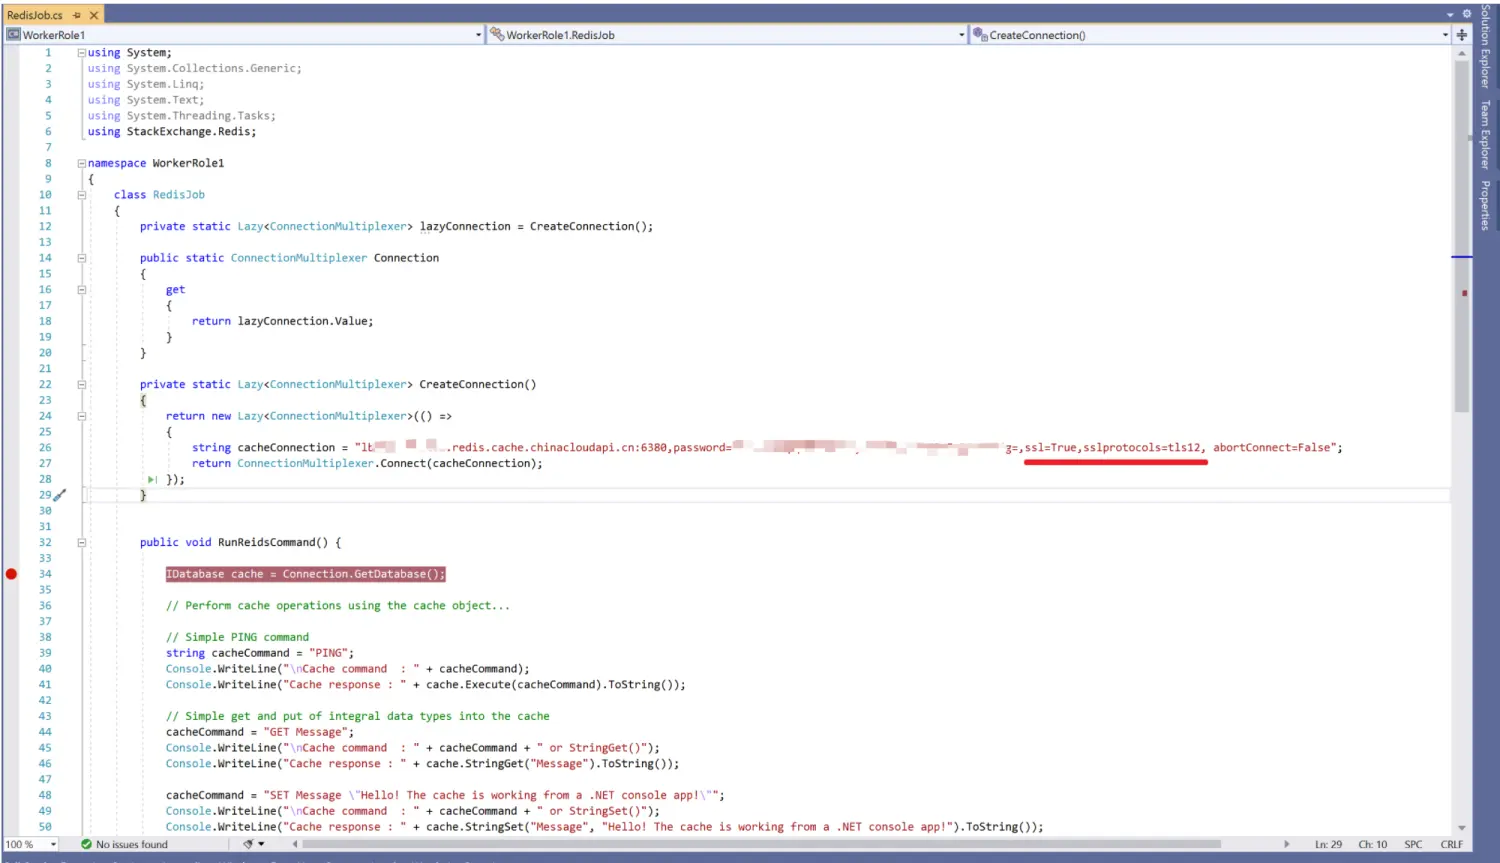Viewport: 1500px width, 863px height.
Task: Click the CreateConnection method icon
Action: point(980,35)
